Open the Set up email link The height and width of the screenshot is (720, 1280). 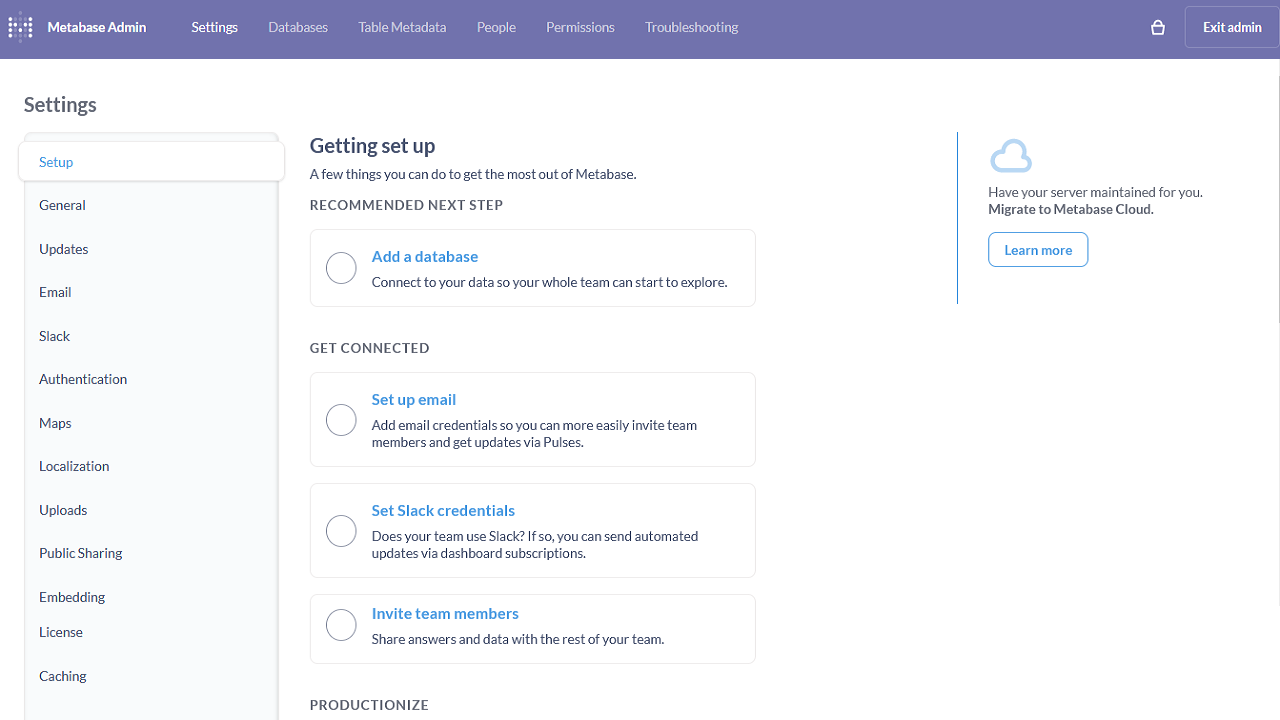pyautogui.click(x=414, y=400)
